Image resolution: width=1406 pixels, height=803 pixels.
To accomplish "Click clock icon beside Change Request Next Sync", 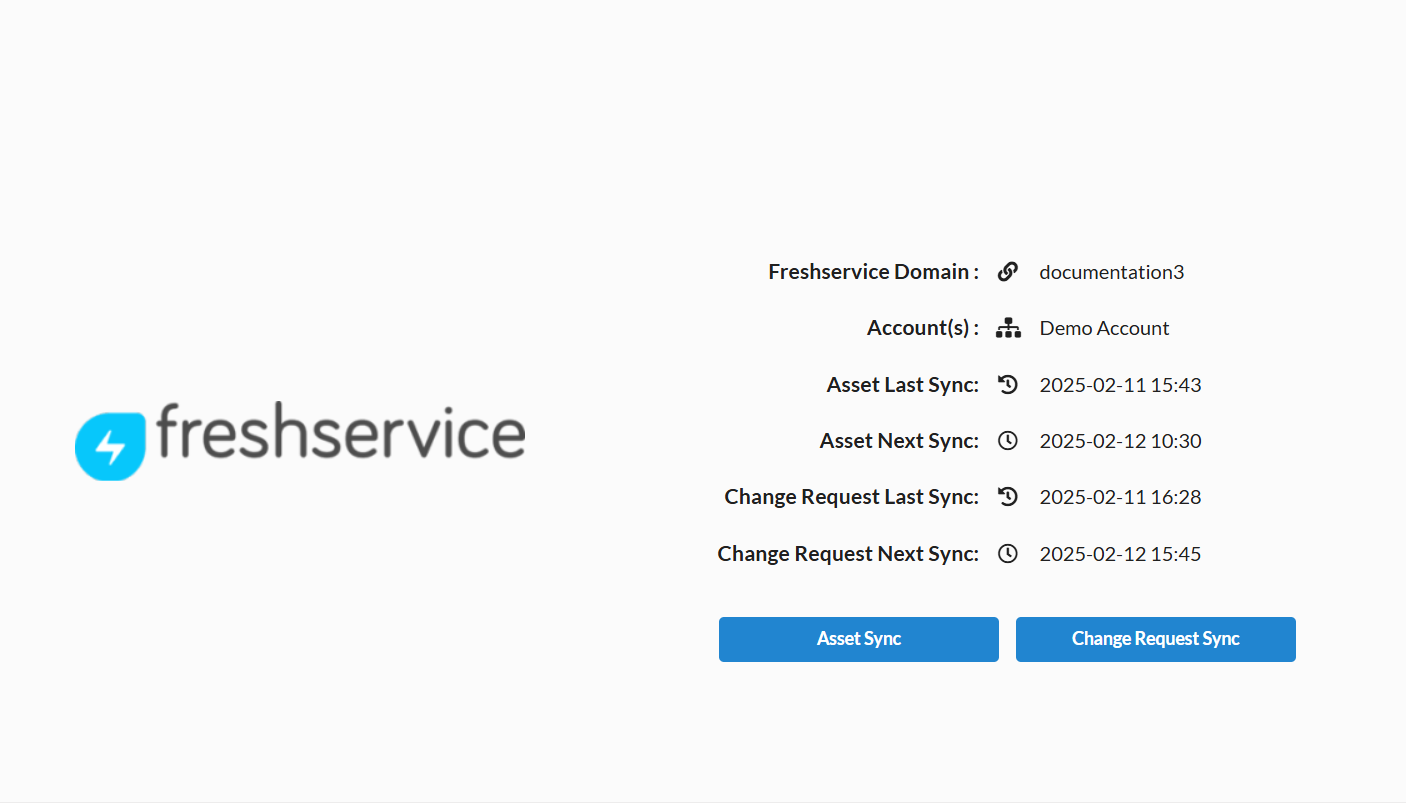I will (x=1007, y=554).
